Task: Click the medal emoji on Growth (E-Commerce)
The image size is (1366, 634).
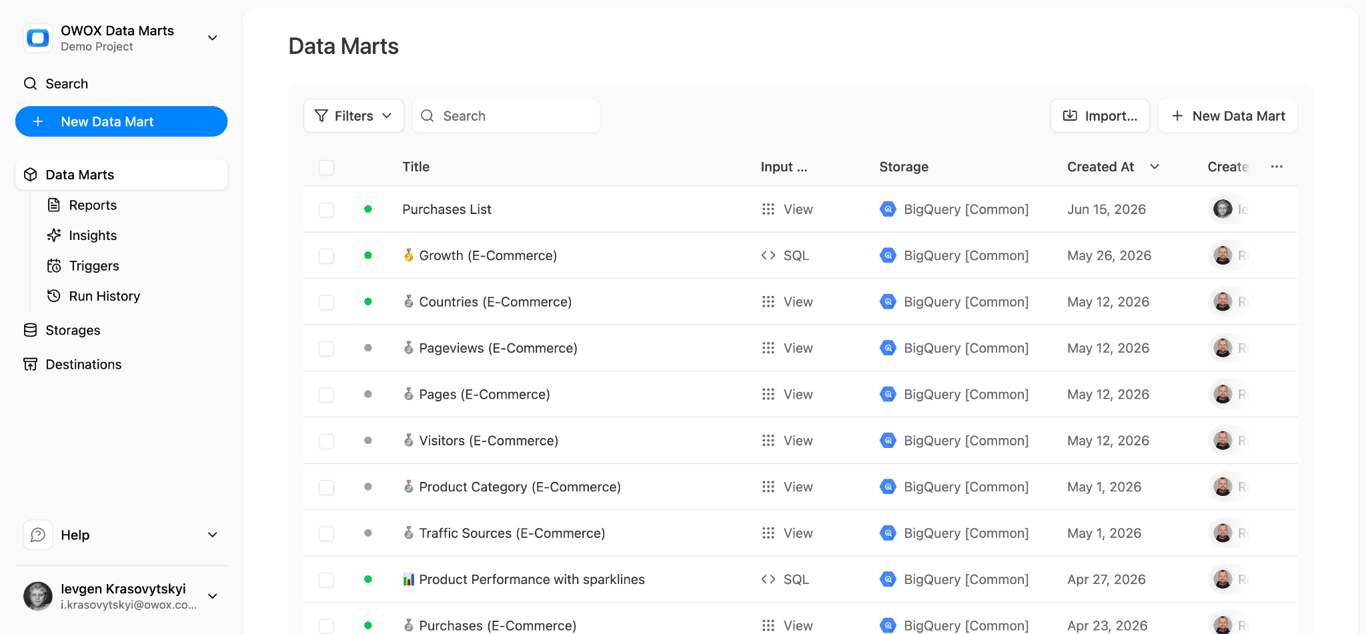Action: click(x=408, y=255)
